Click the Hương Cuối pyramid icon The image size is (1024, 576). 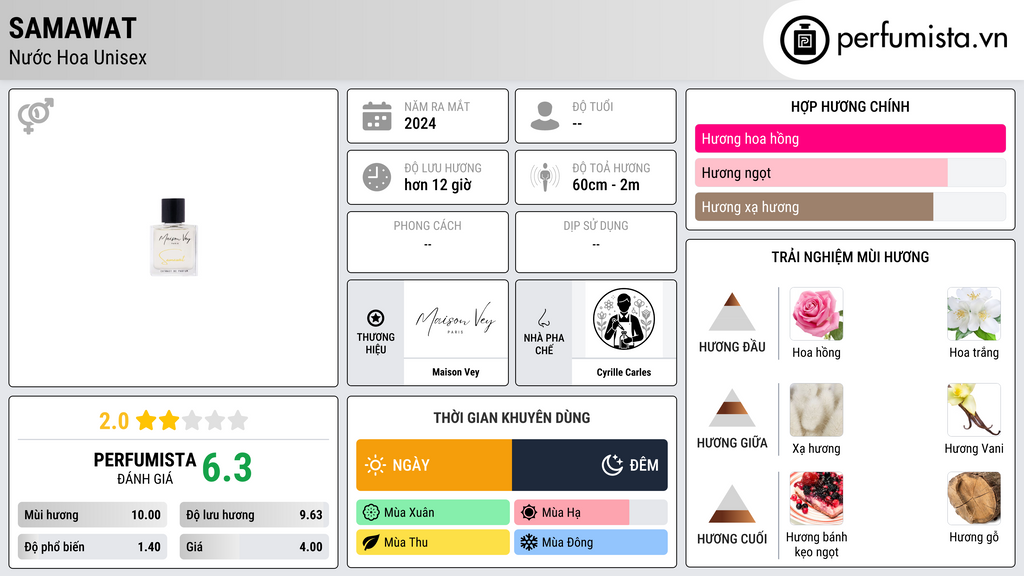pyautogui.click(x=732, y=504)
